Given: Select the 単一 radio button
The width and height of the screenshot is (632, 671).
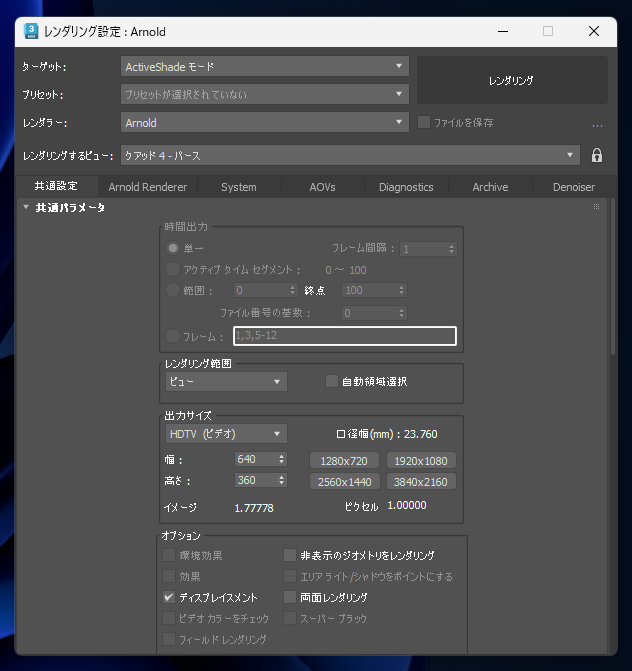Looking at the screenshot, I should 173,248.
